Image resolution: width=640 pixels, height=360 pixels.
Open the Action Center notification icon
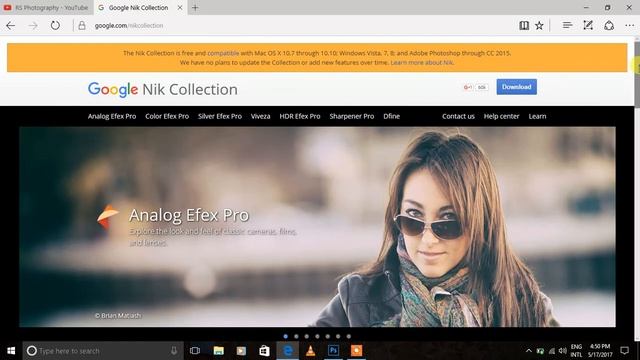click(624, 351)
